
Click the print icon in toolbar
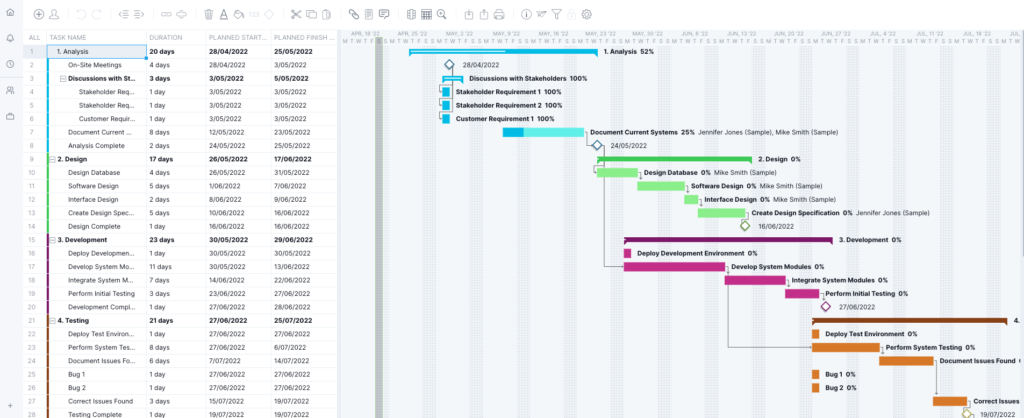tap(500, 15)
